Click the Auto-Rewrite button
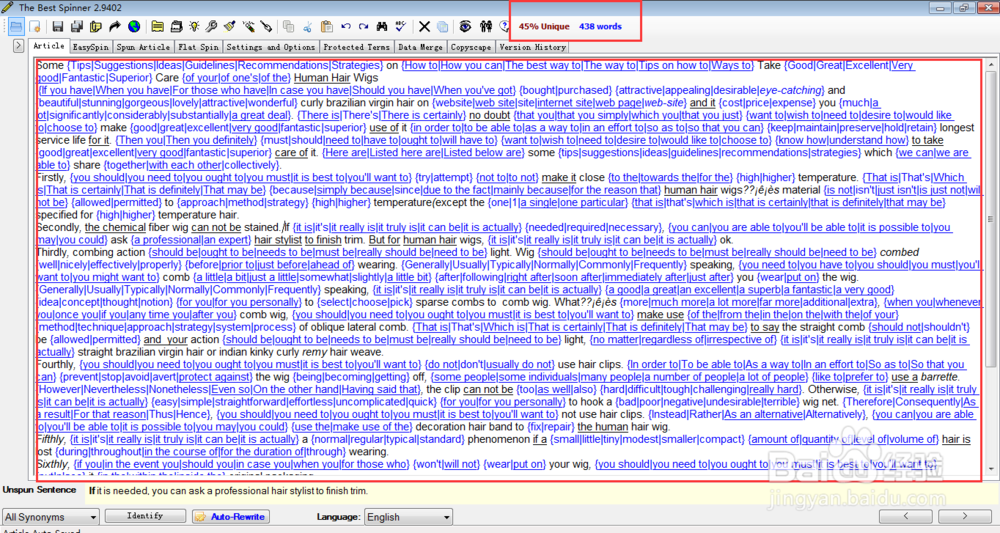Viewport: 1000px width, 533px height. coord(231,516)
